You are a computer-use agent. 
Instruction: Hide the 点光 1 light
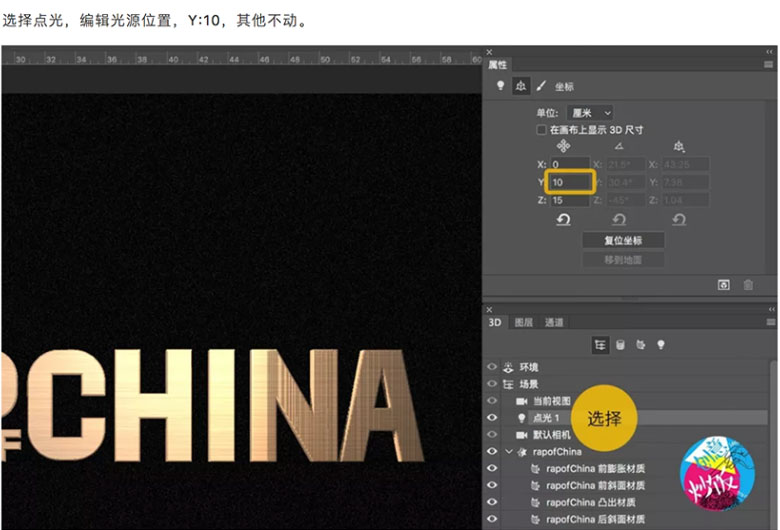point(491,418)
